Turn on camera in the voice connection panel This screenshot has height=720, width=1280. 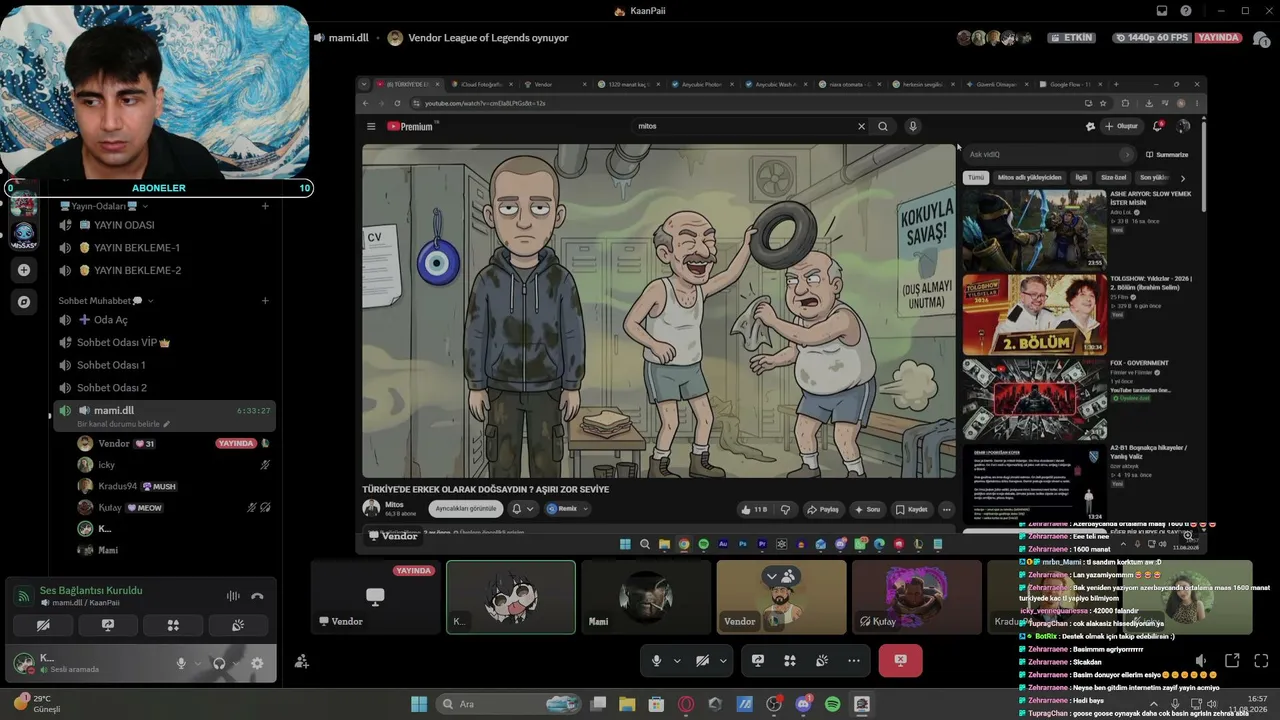point(43,626)
